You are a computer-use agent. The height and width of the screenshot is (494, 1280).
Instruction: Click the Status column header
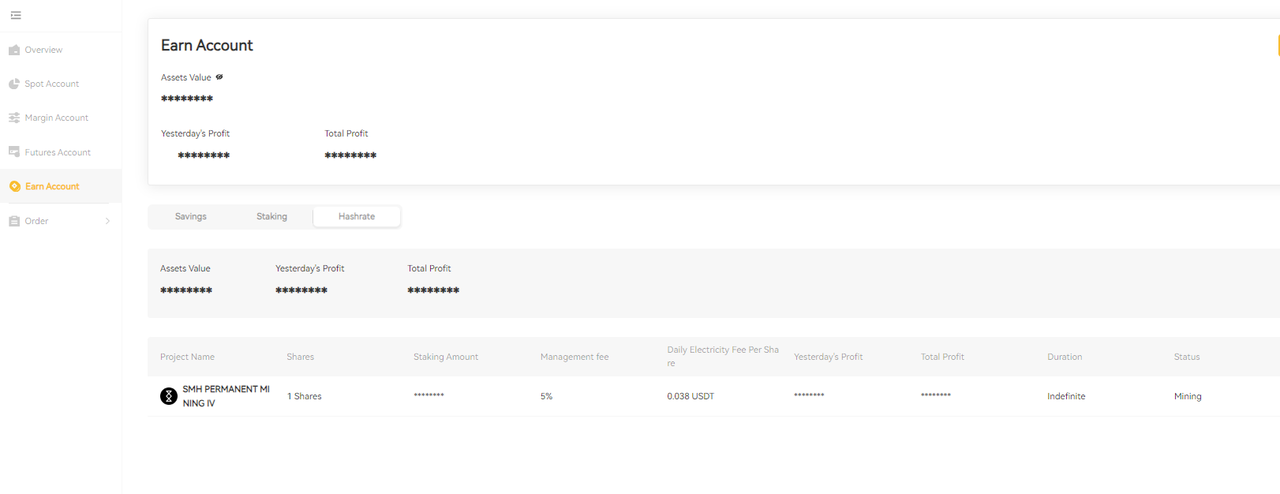1187,357
